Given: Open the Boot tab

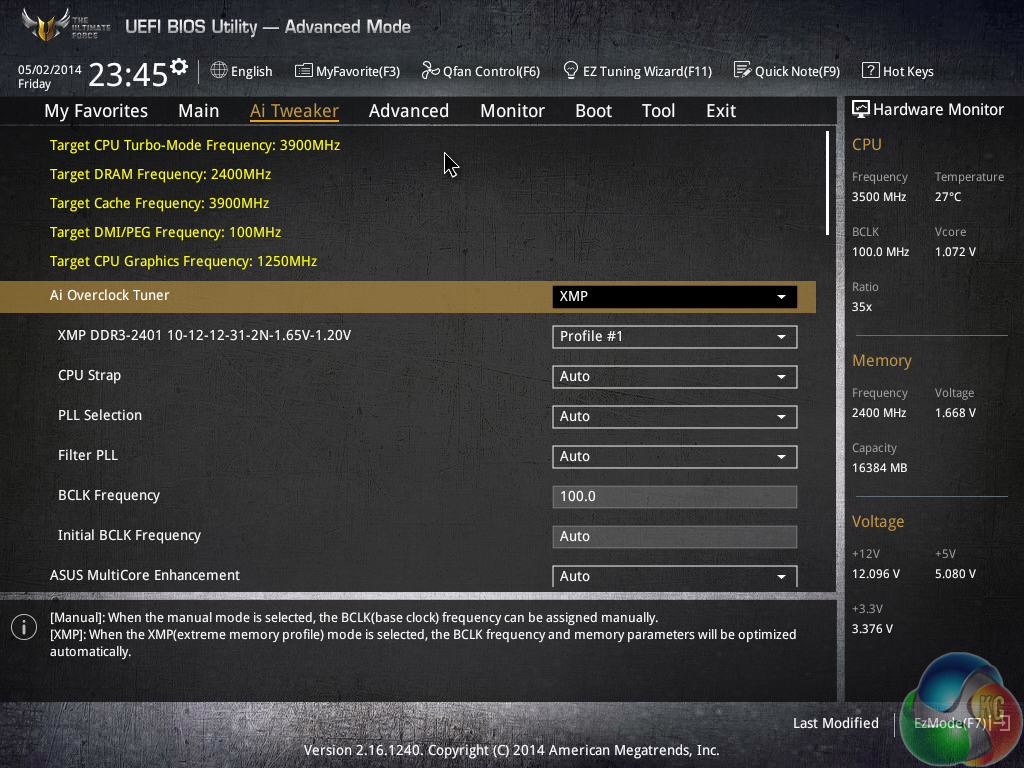Looking at the screenshot, I should click(x=593, y=111).
